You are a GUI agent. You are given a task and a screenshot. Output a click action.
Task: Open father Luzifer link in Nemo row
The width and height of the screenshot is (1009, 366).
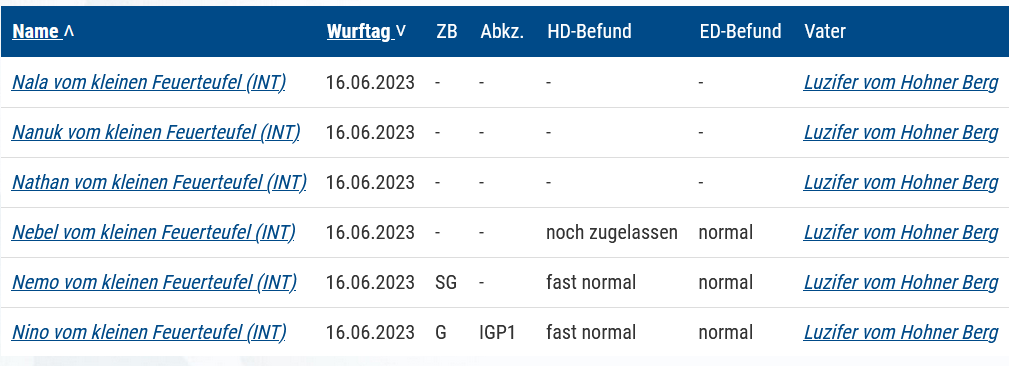[901, 282]
